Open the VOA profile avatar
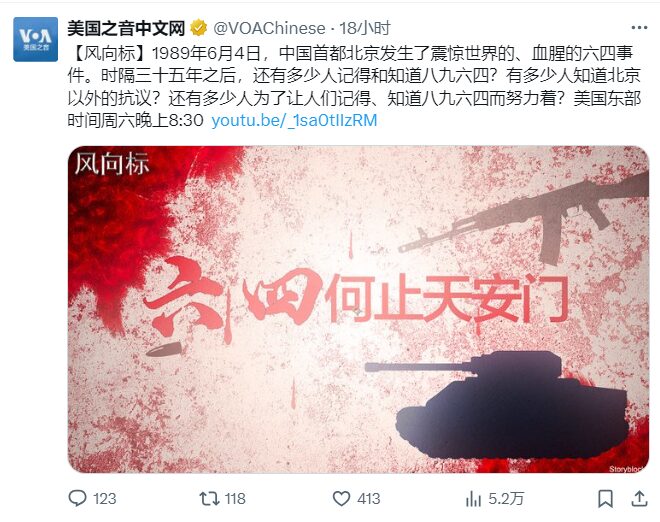660x522 pixels. (x=35, y=39)
